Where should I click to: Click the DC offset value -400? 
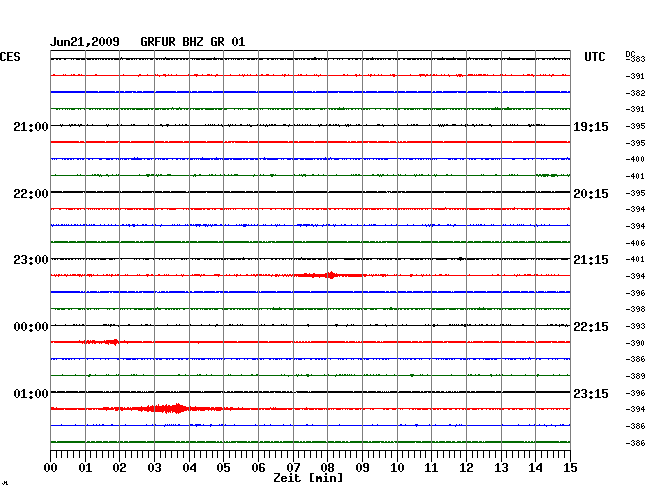coord(635,159)
